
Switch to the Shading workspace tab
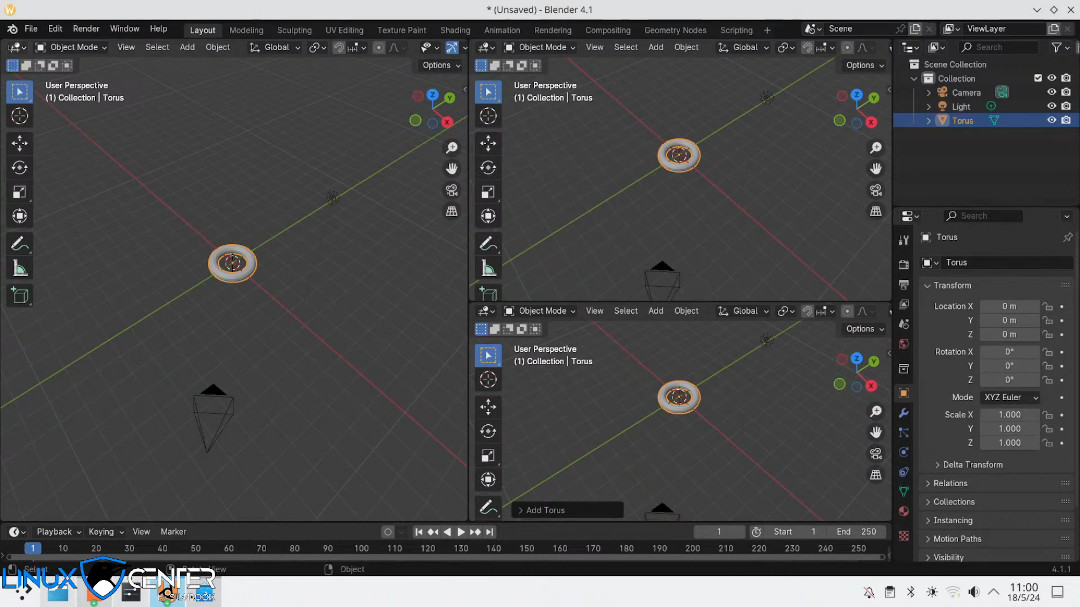point(455,29)
